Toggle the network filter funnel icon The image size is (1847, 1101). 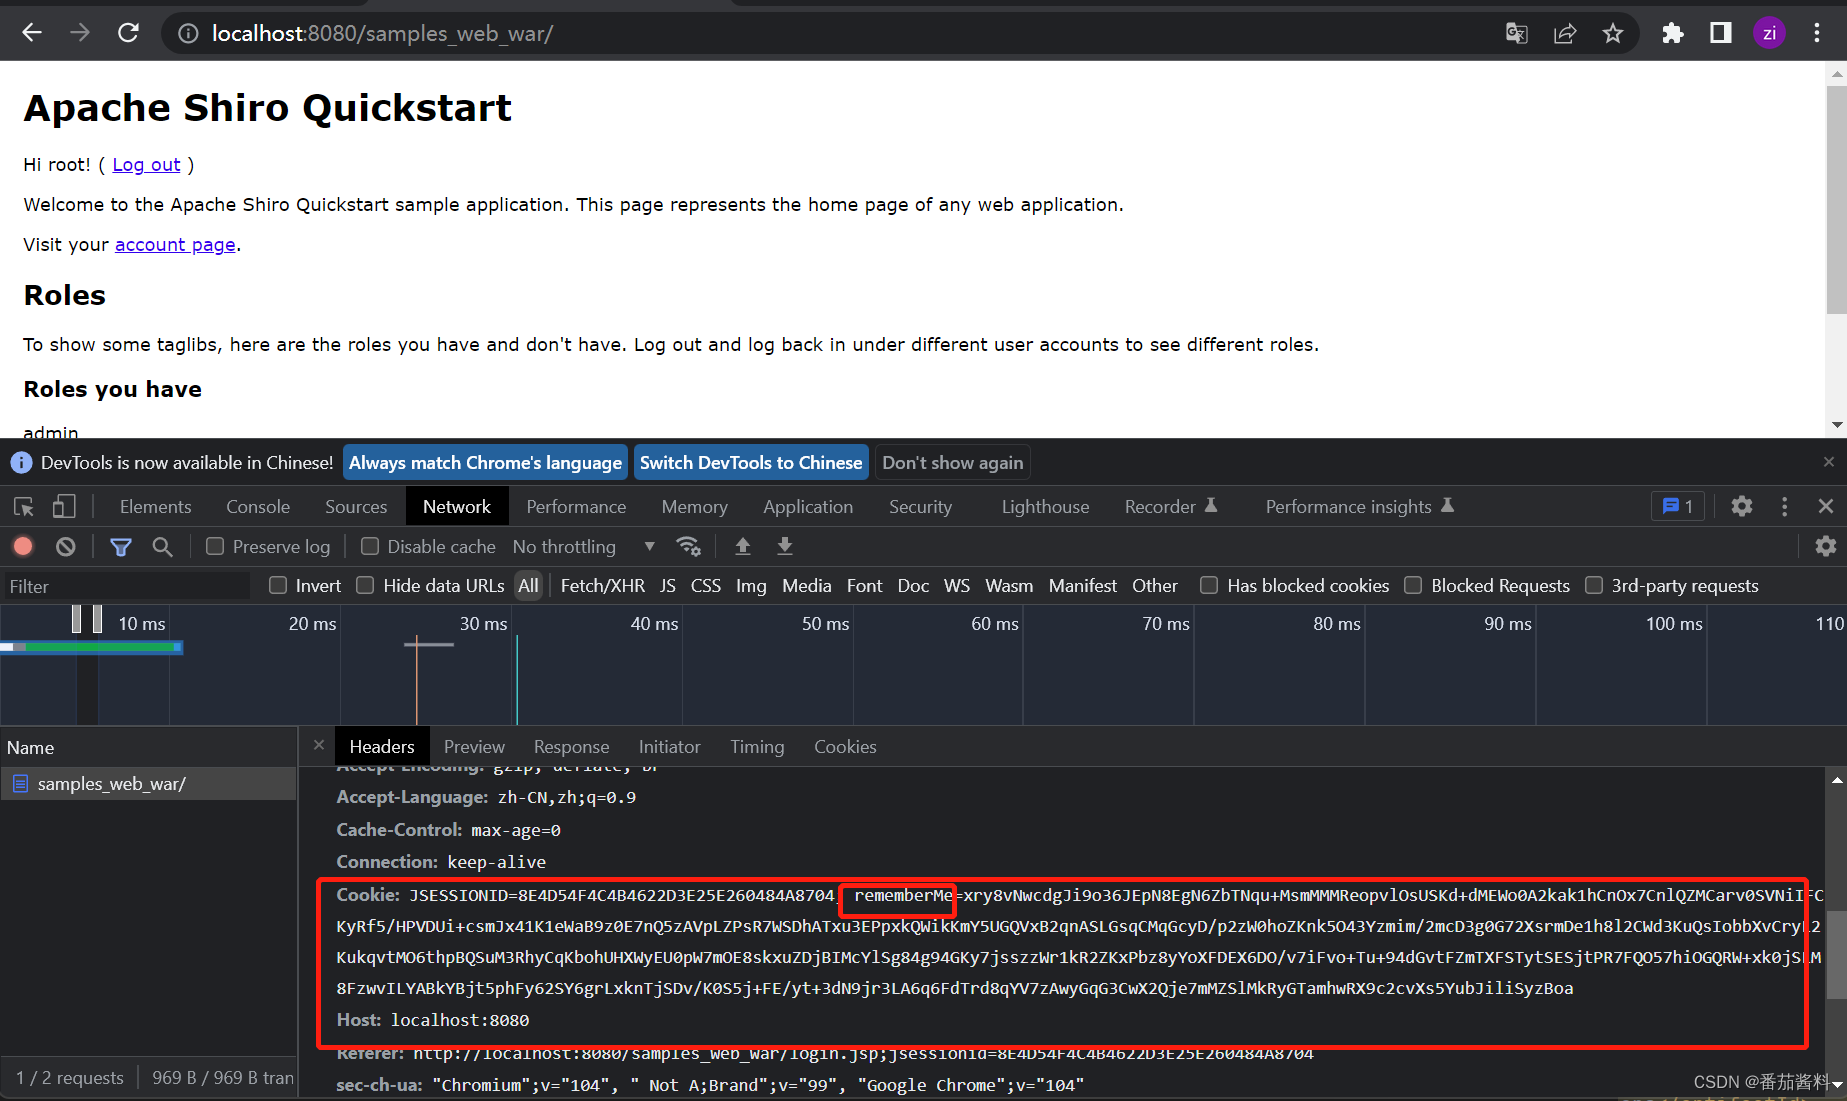121,546
